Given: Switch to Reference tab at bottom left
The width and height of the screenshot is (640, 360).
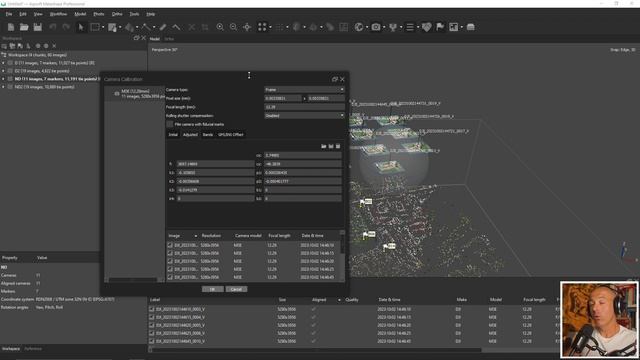Looking at the screenshot, I should (x=33, y=349).
